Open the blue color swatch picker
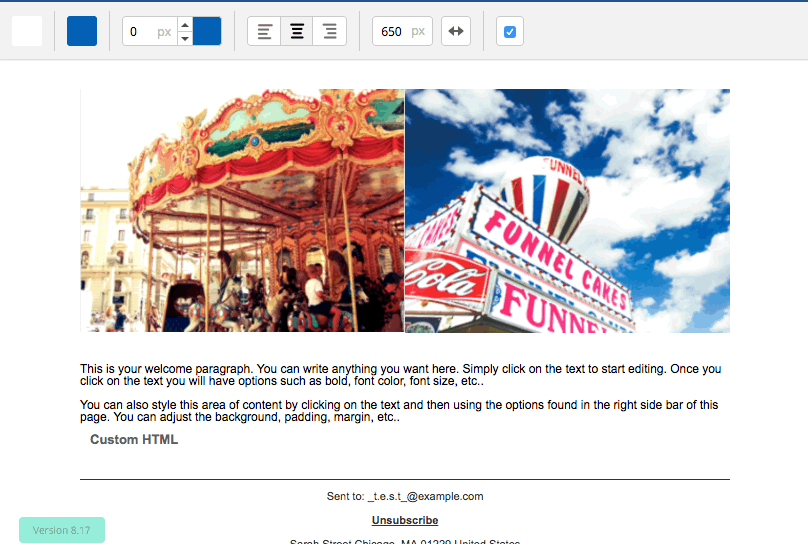 point(82,31)
